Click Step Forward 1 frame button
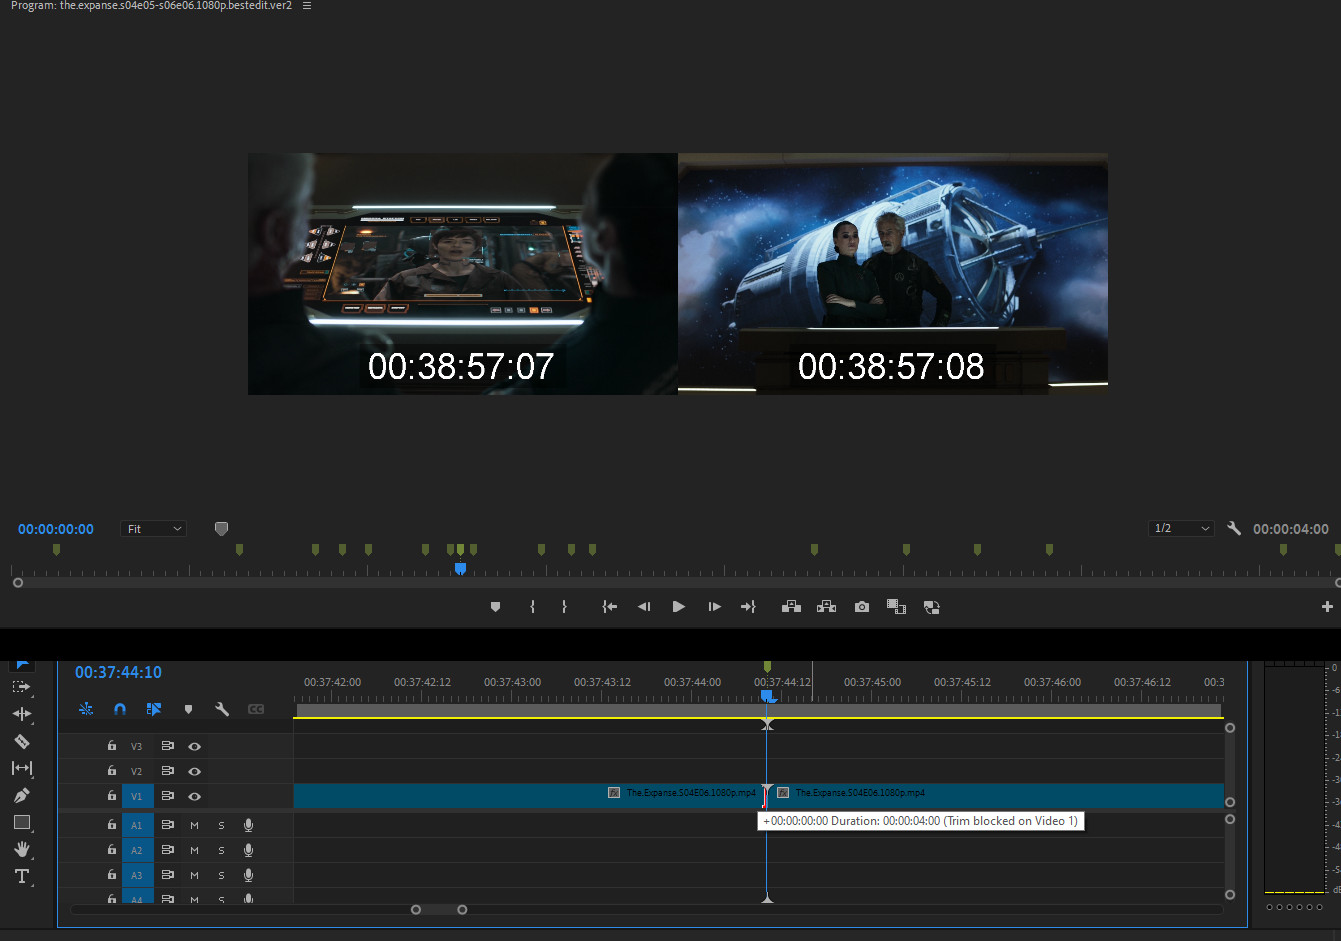The image size is (1341, 941). click(714, 607)
